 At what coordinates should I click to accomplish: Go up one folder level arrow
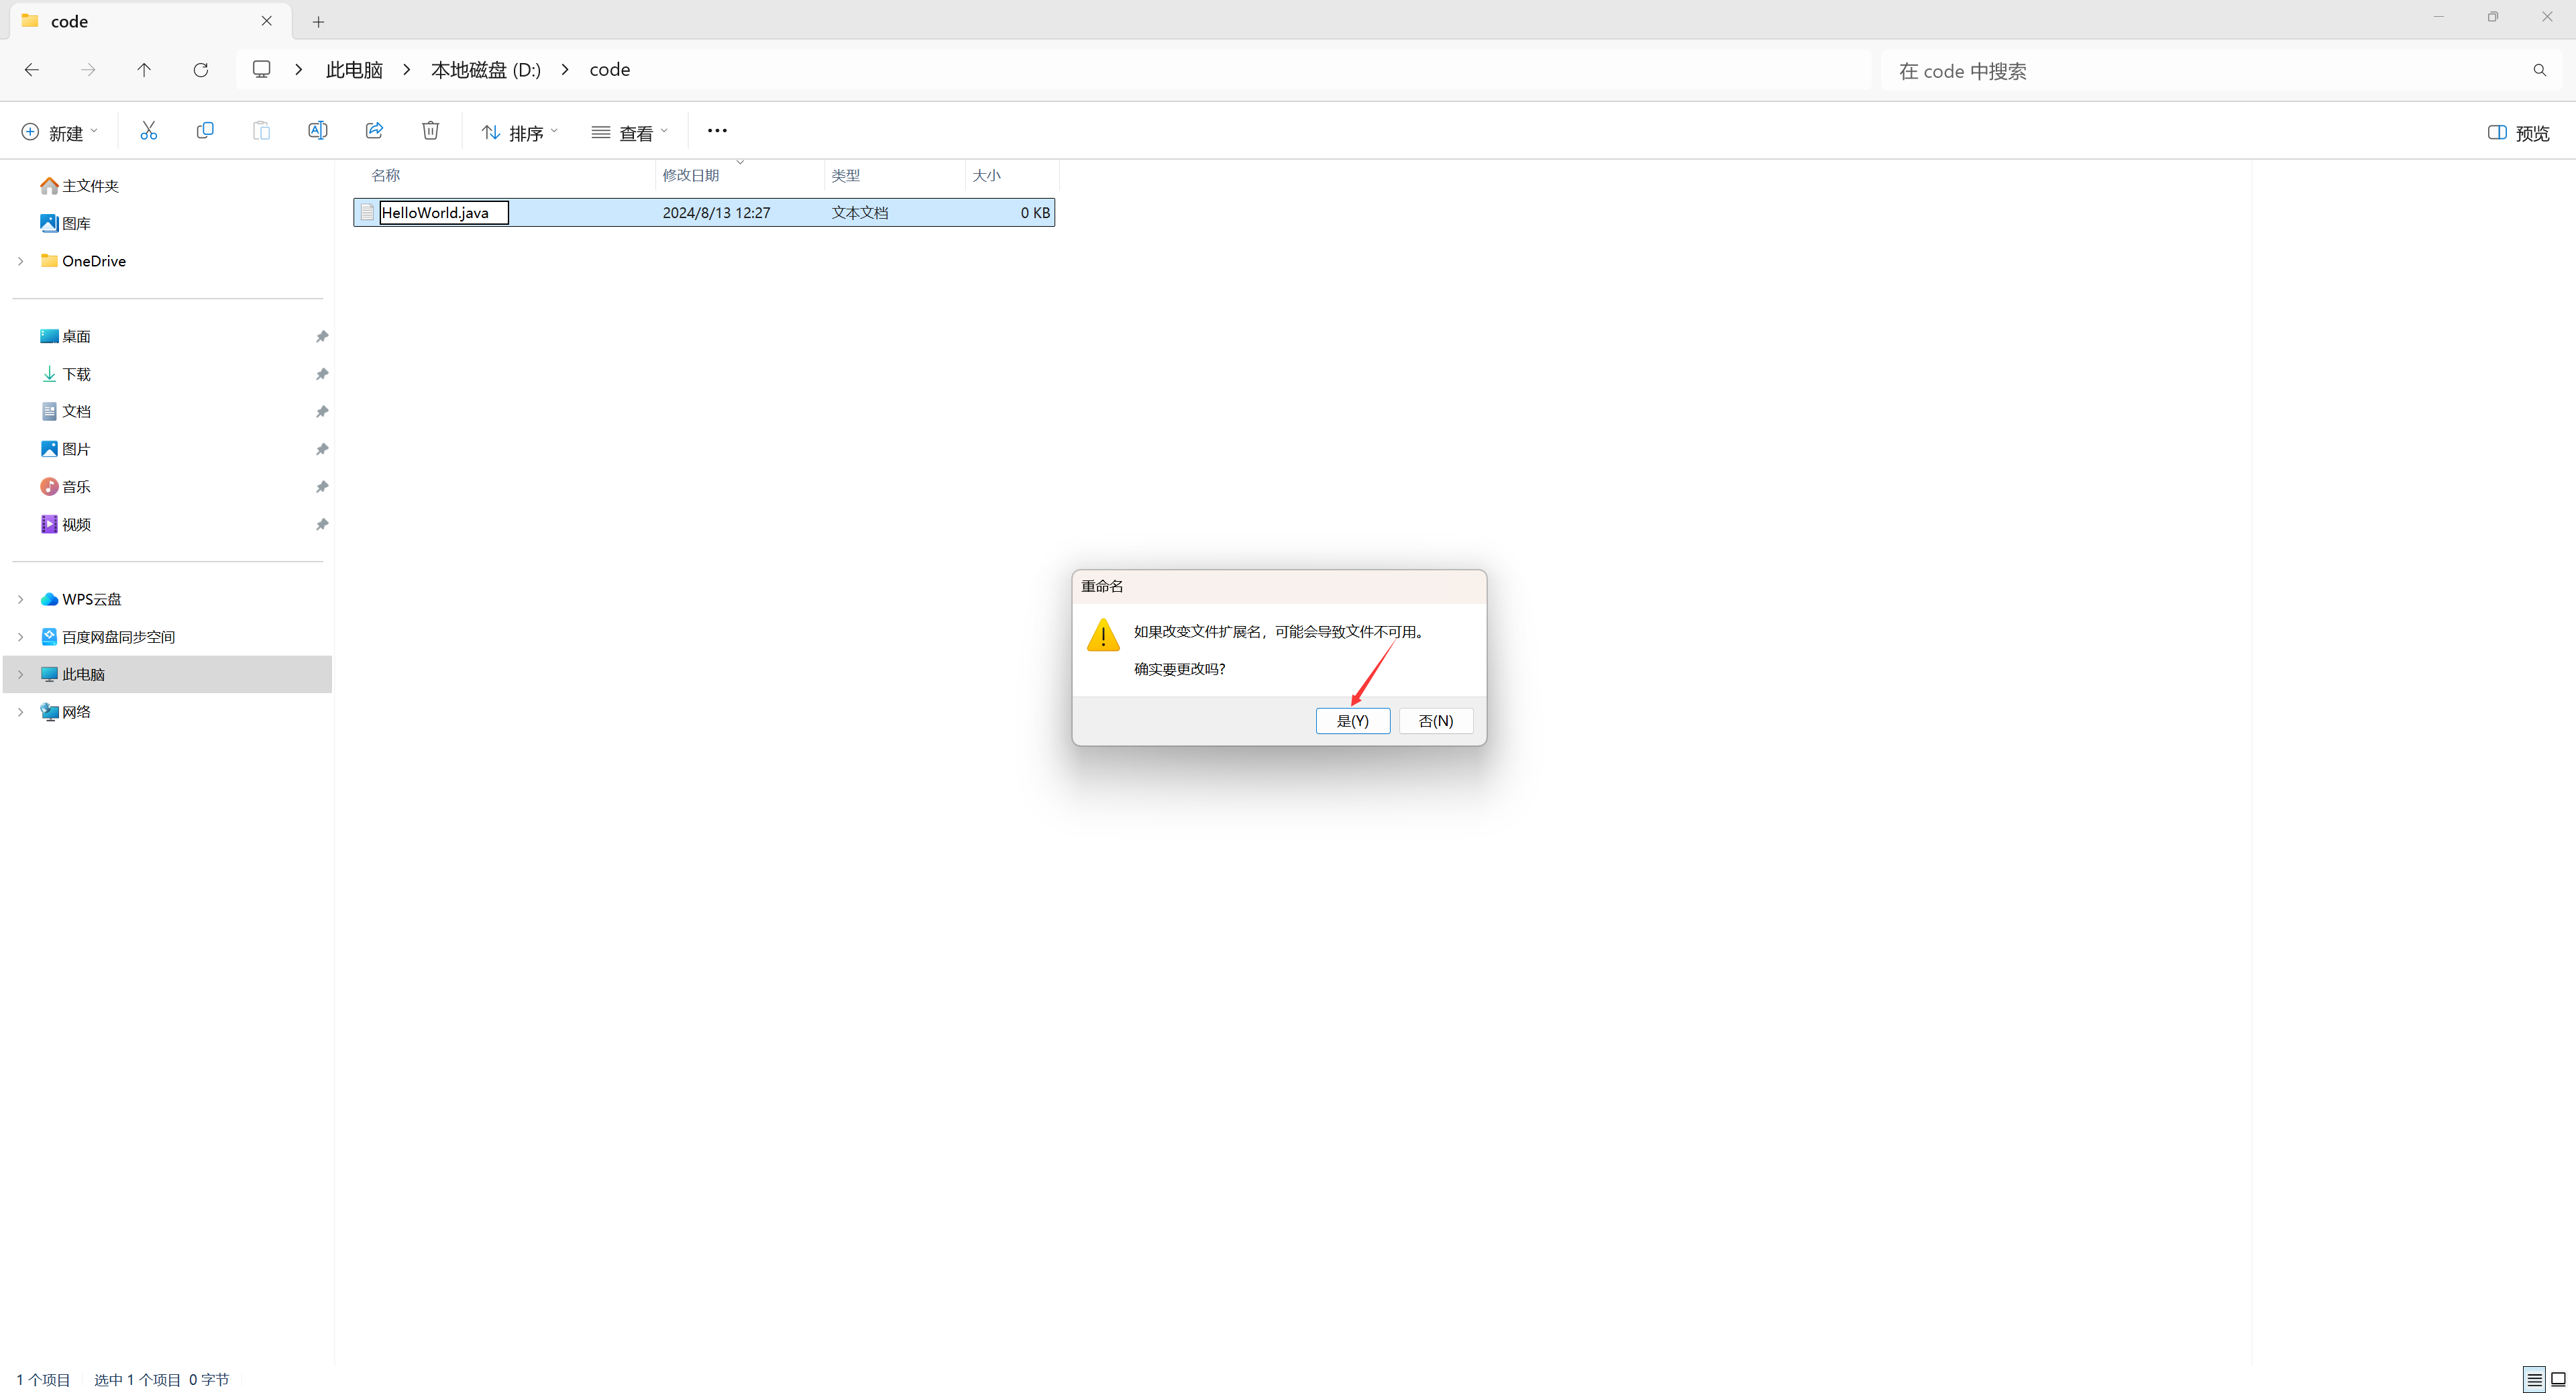click(x=144, y=70)
